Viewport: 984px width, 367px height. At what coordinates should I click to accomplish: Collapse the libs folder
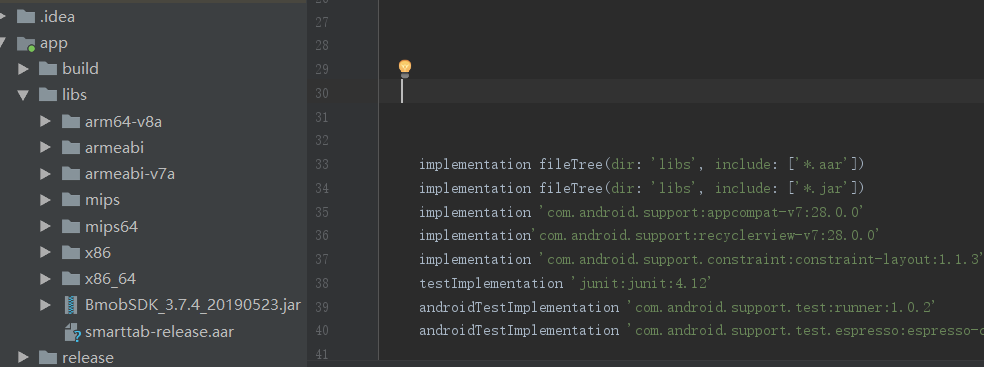pyautogui.click(x=23, y=95)
